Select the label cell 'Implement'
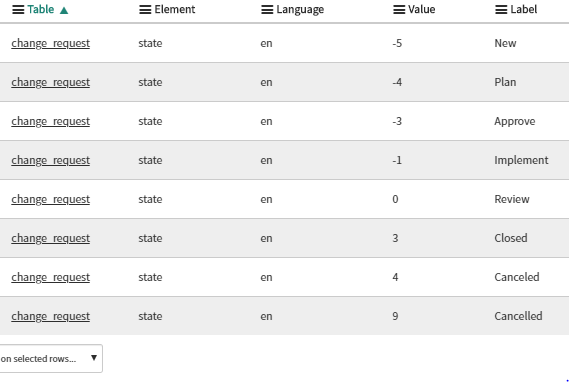Screen dimensions: 569x382 tap(521, 160)
